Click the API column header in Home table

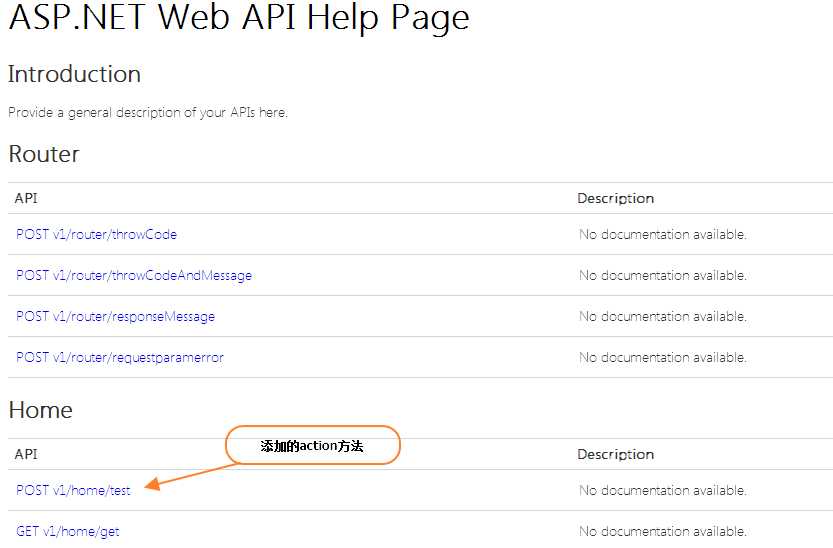pos(26,455)
